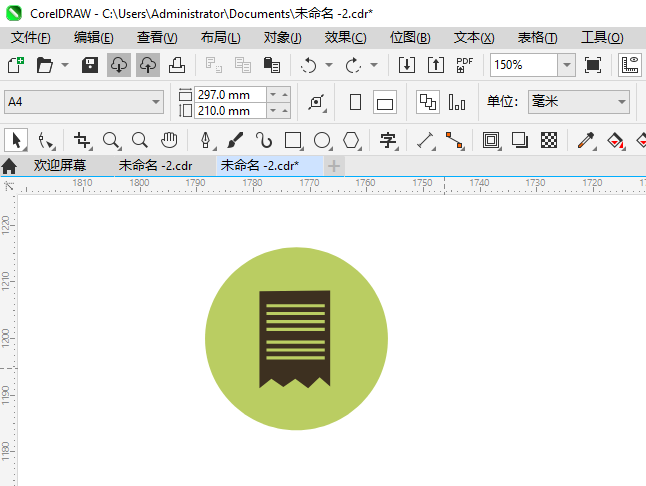Image resolution: width=646 pixels, height=486 pixels.
Task: Select the Transparency checkerboard tool
Action: (x=549, y=140)
